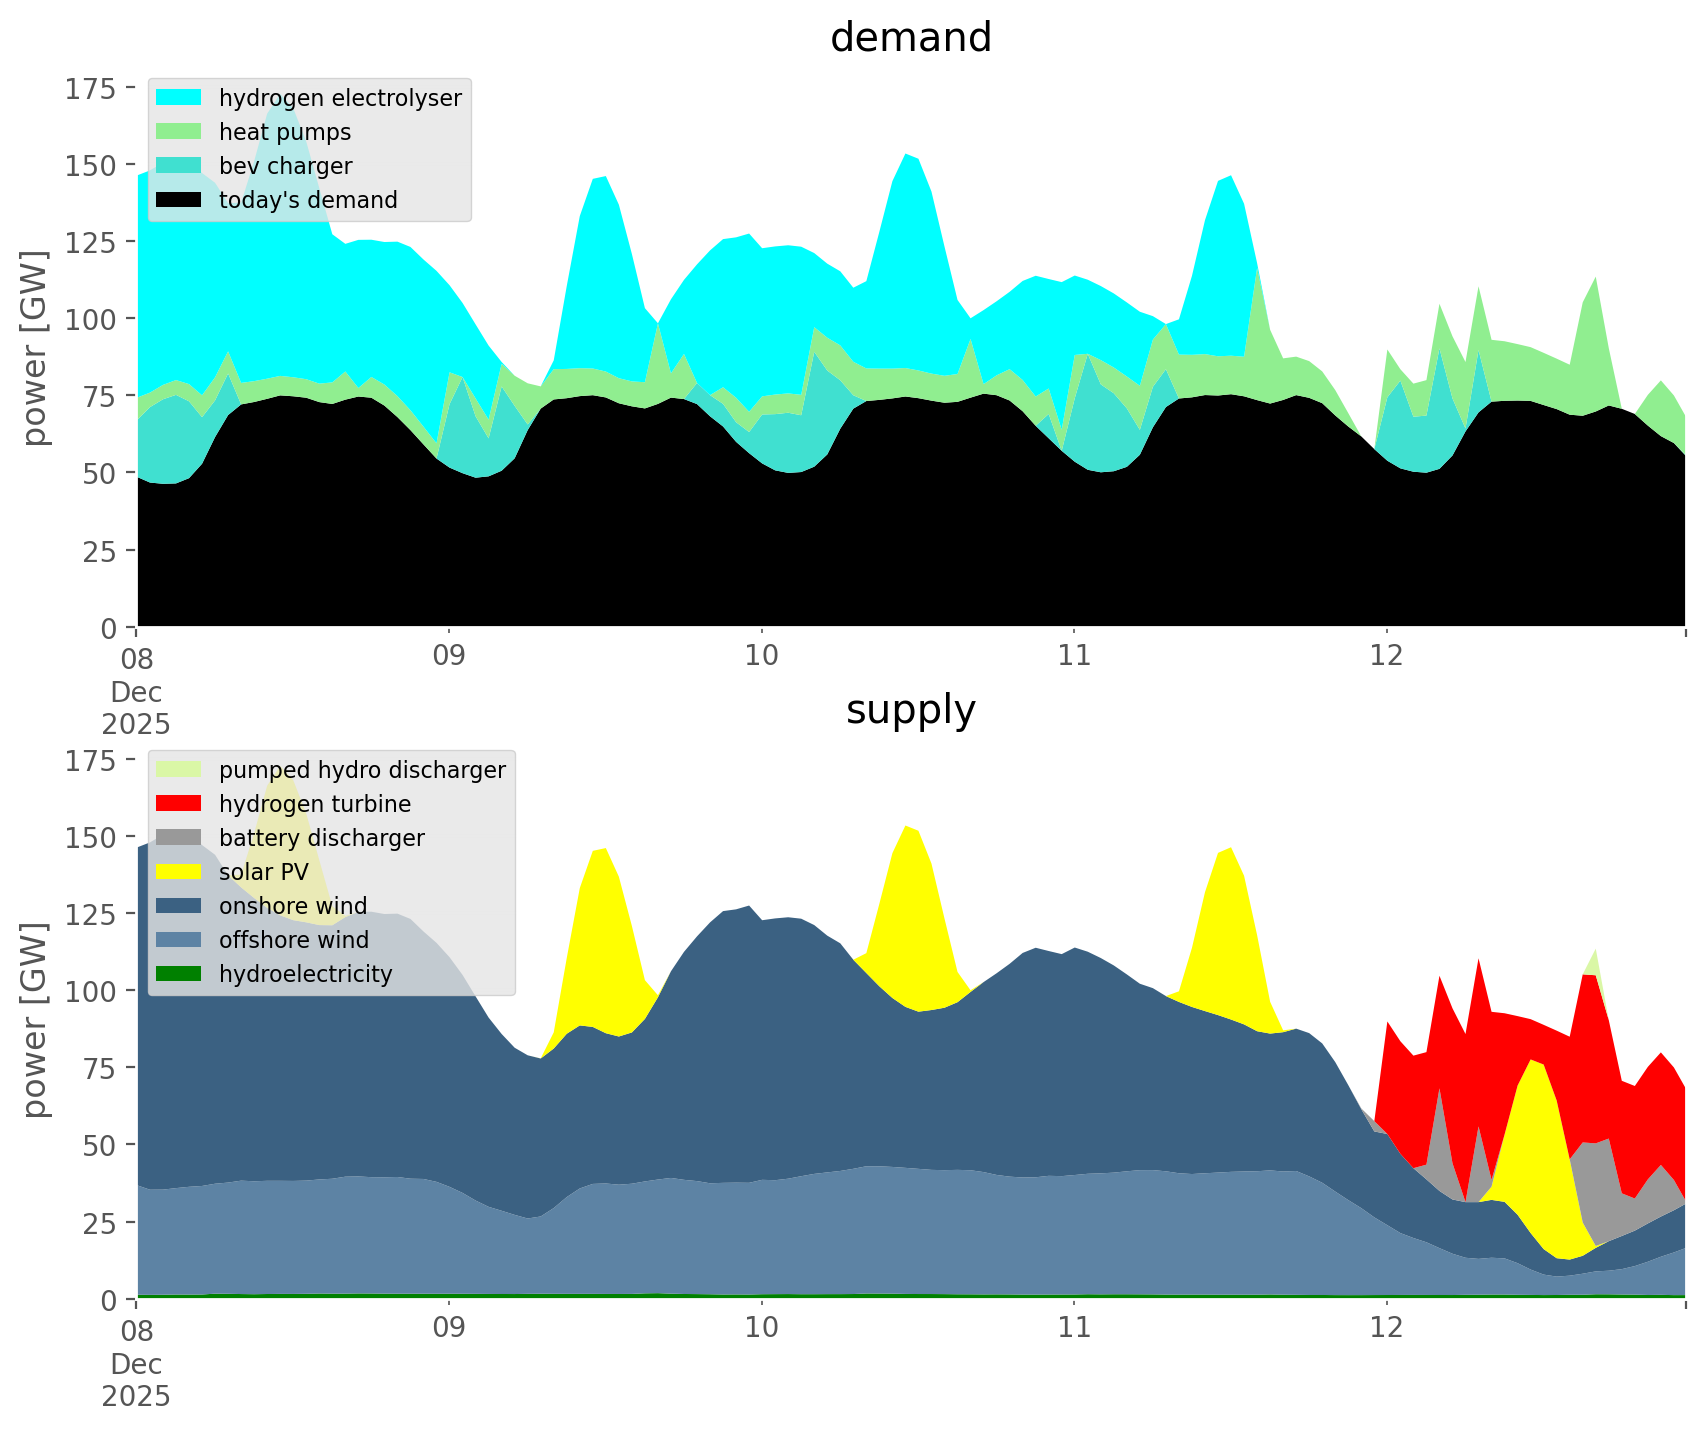This screenshot has height=1431, width=1706.
Task: Click the 'pumped hydro discharger' legend label
Action: pos(362,770)
